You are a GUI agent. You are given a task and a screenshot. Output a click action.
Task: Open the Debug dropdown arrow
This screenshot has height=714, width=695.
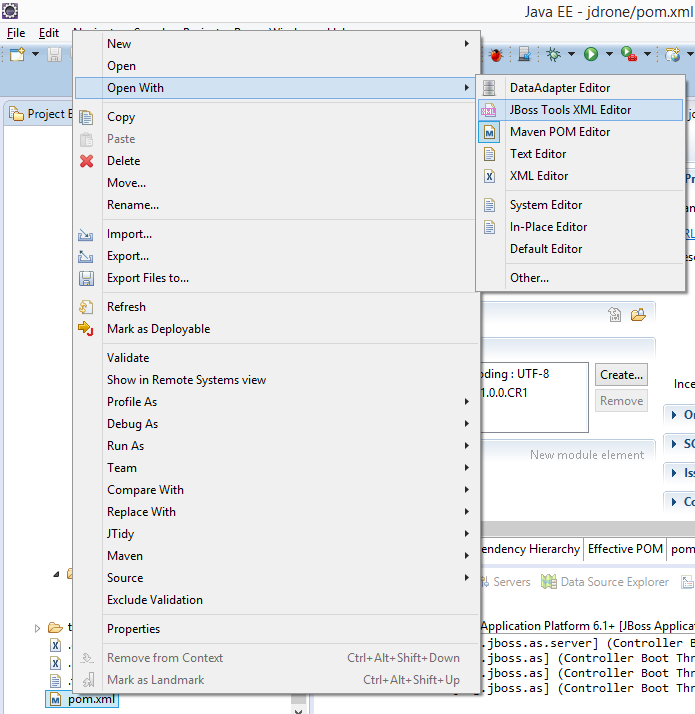571,54
